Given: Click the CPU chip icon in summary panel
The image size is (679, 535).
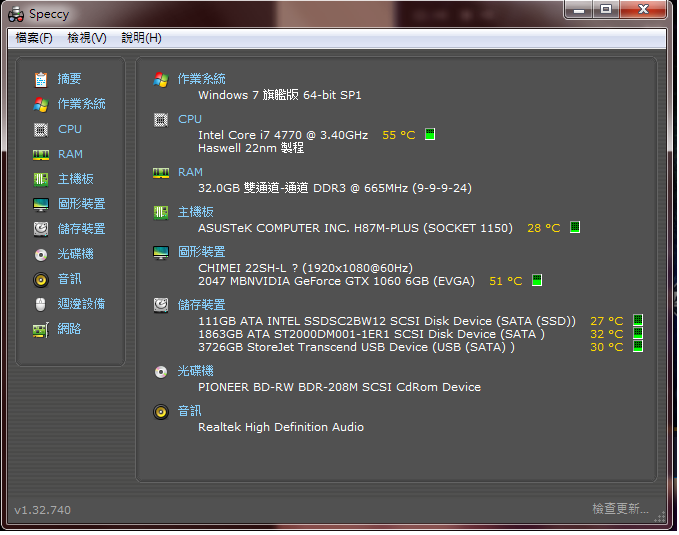Looking at the screenshot, I should (161, 120).
